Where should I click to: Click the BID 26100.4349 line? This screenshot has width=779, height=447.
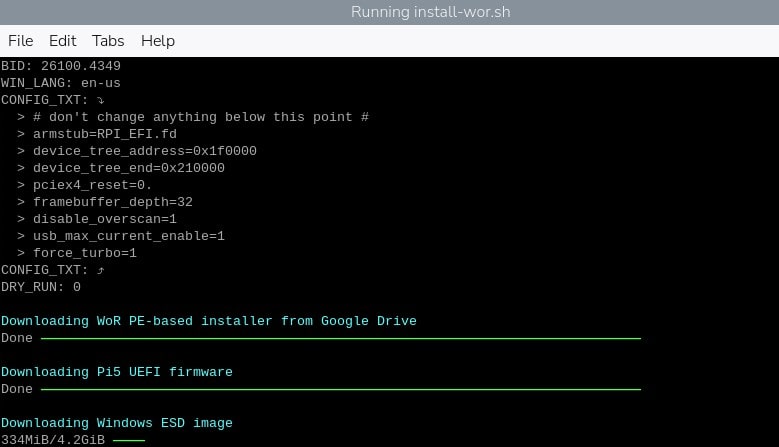tap(60, 66)
